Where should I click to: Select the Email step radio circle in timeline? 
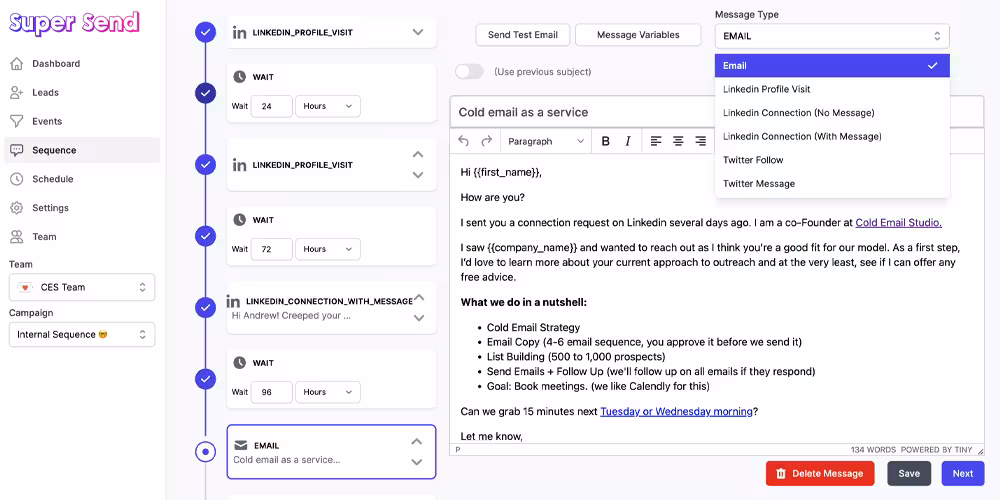(206, 452)
